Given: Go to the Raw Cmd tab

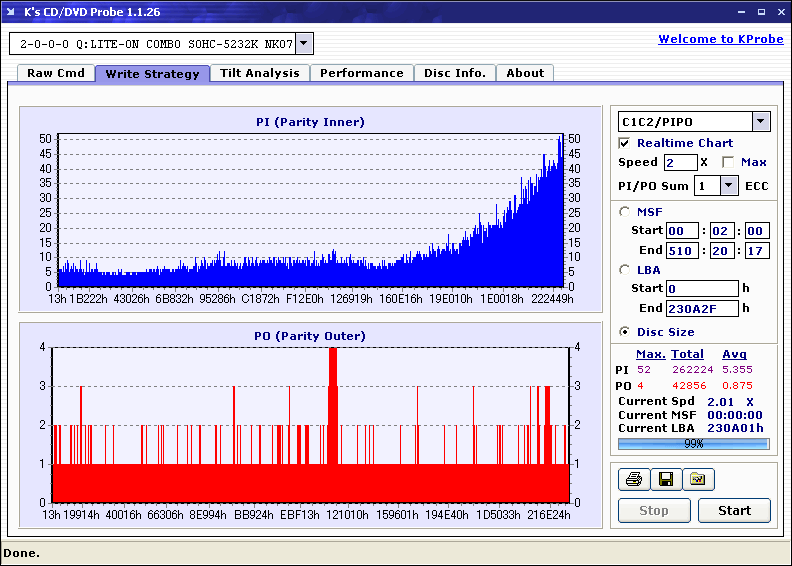Looking at the screenshot, I should tap(55, 73).
